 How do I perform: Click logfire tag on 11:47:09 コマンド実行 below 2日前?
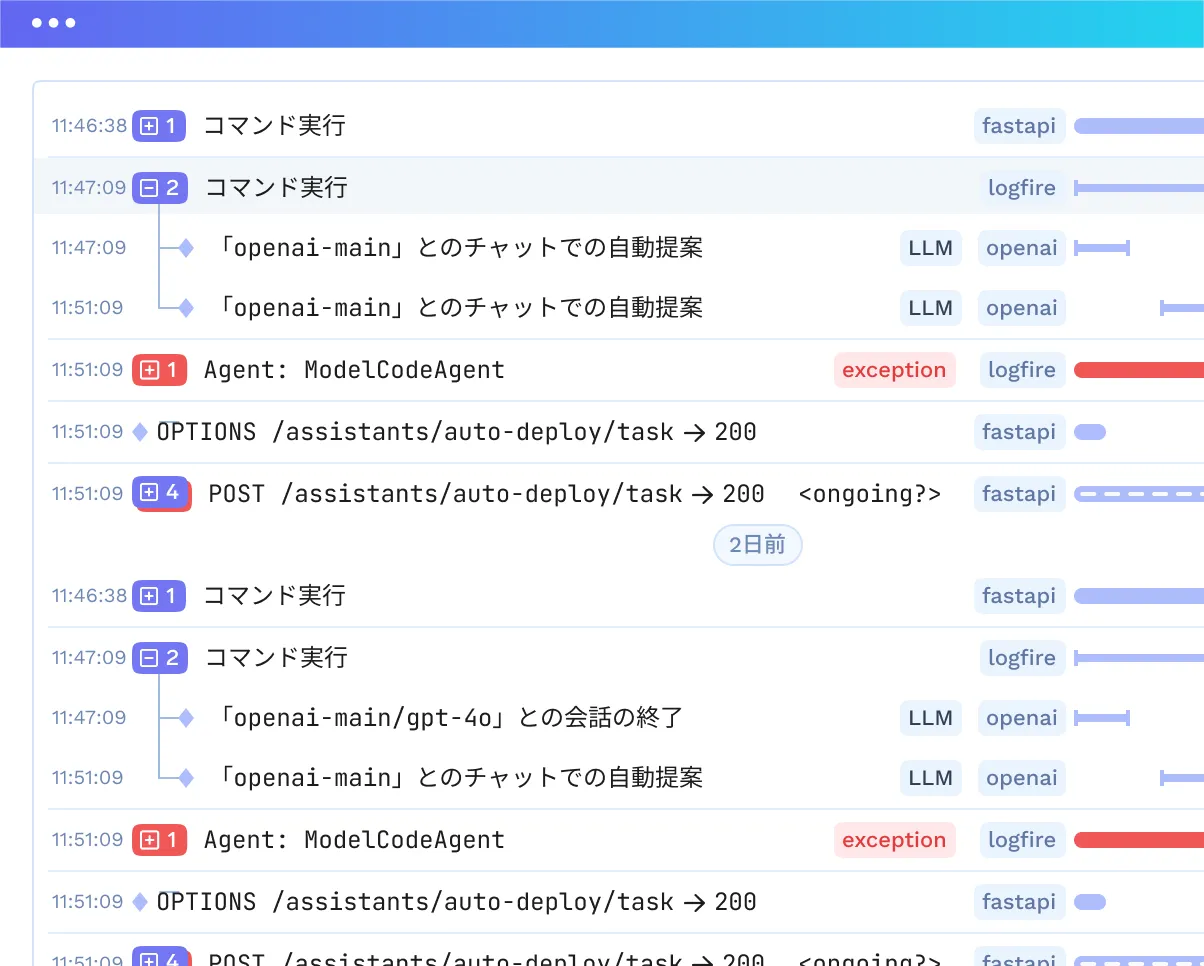1022,657
